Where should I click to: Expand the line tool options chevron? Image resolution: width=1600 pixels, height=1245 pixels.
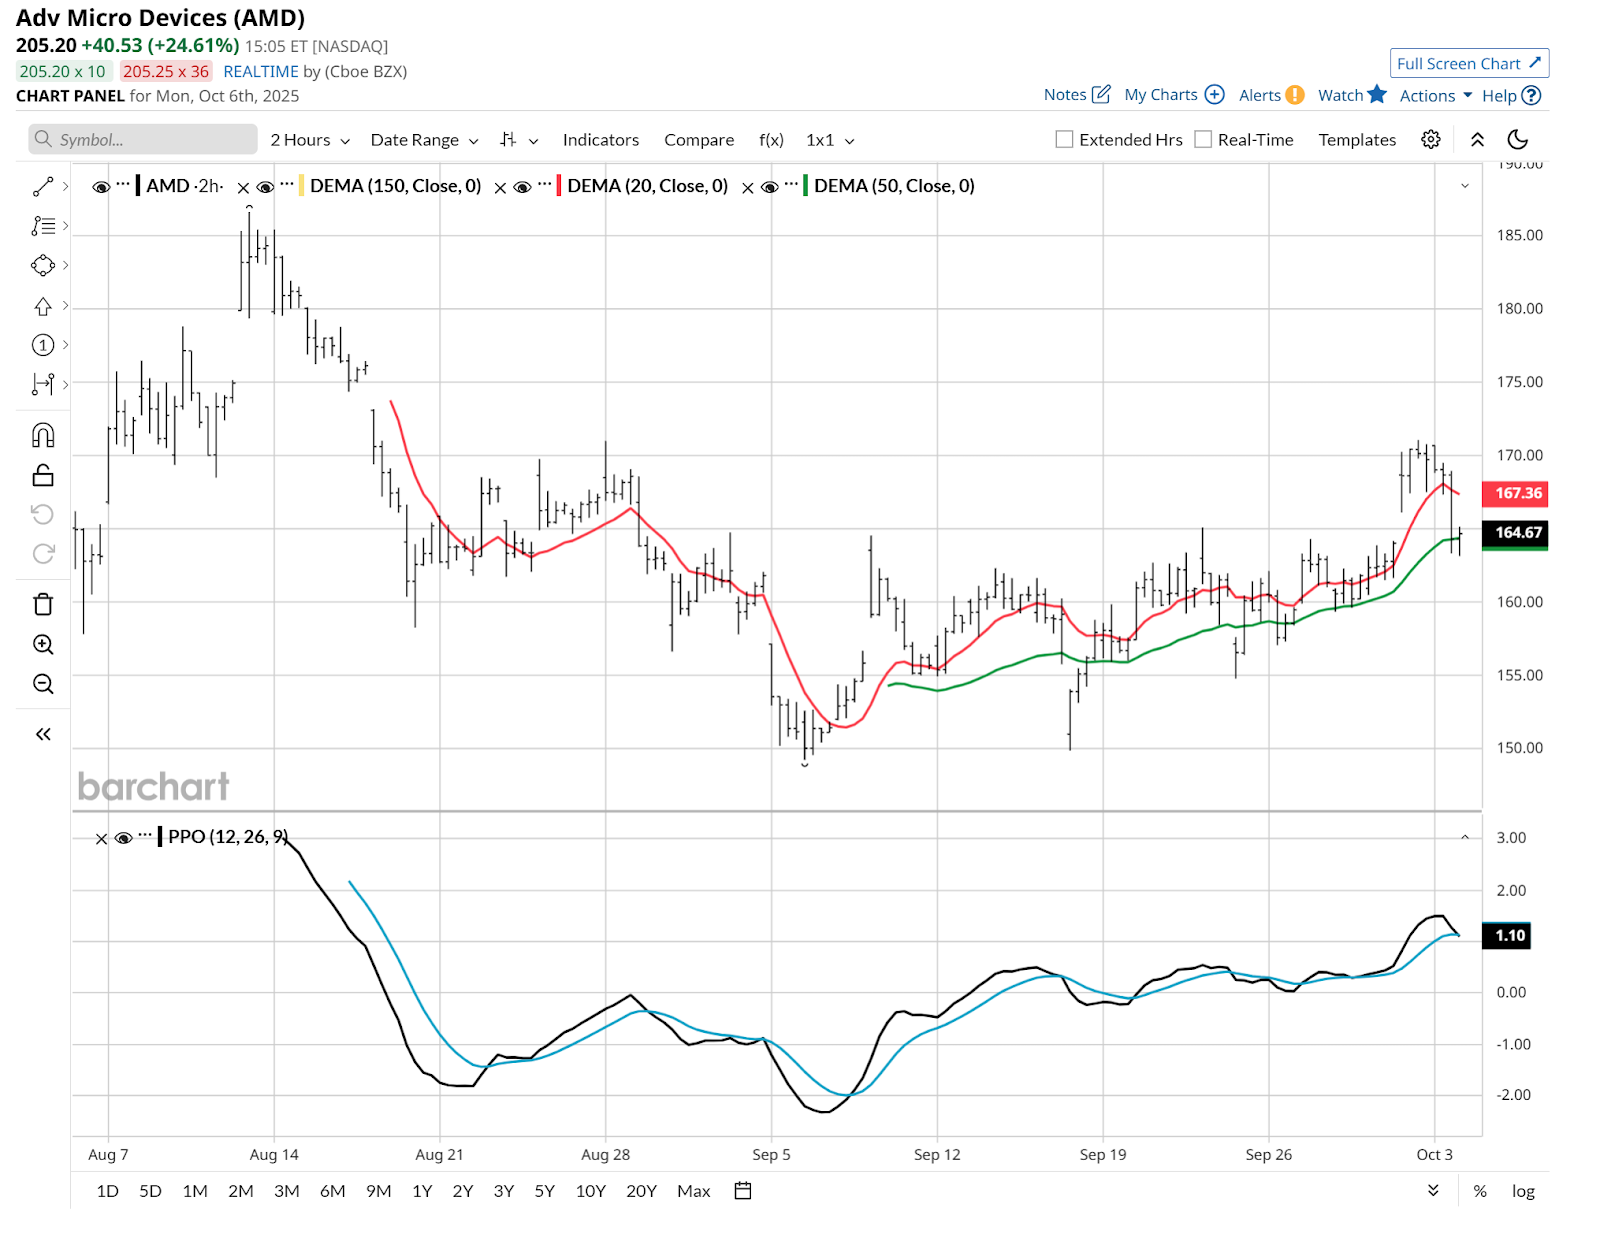tap(66, 186)
